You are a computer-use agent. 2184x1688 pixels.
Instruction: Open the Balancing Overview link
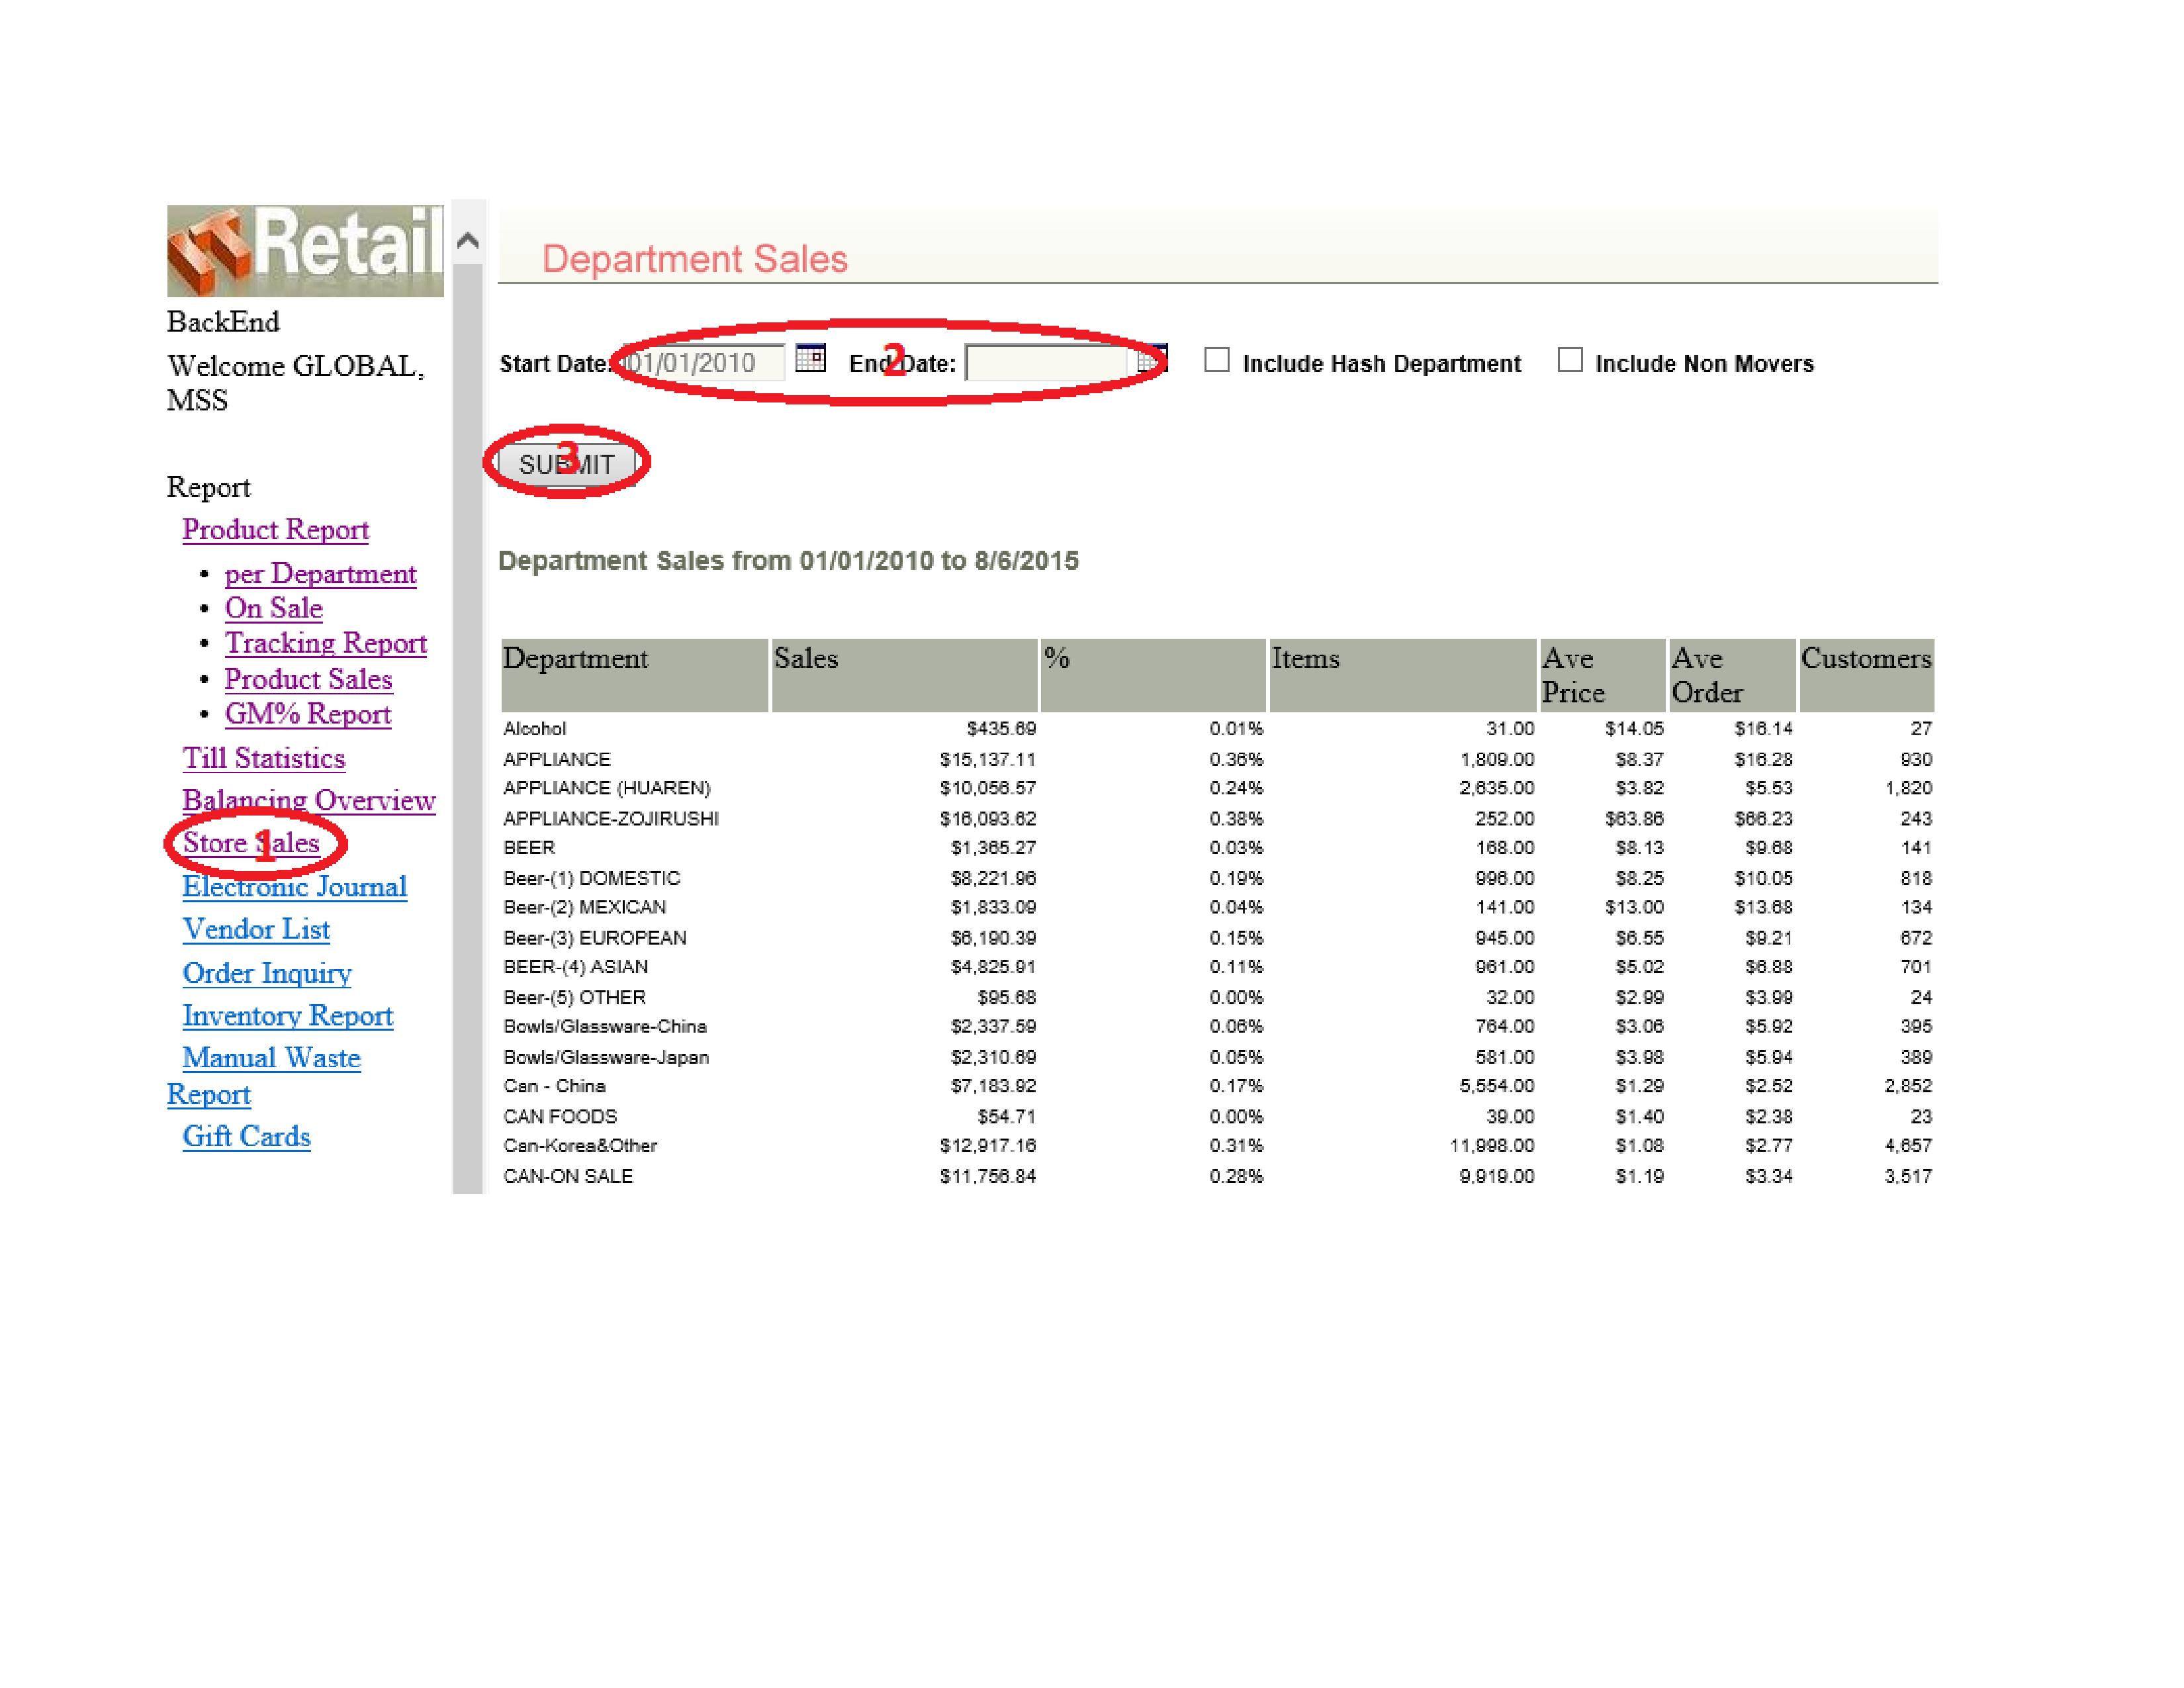click(x=309, y=801)
